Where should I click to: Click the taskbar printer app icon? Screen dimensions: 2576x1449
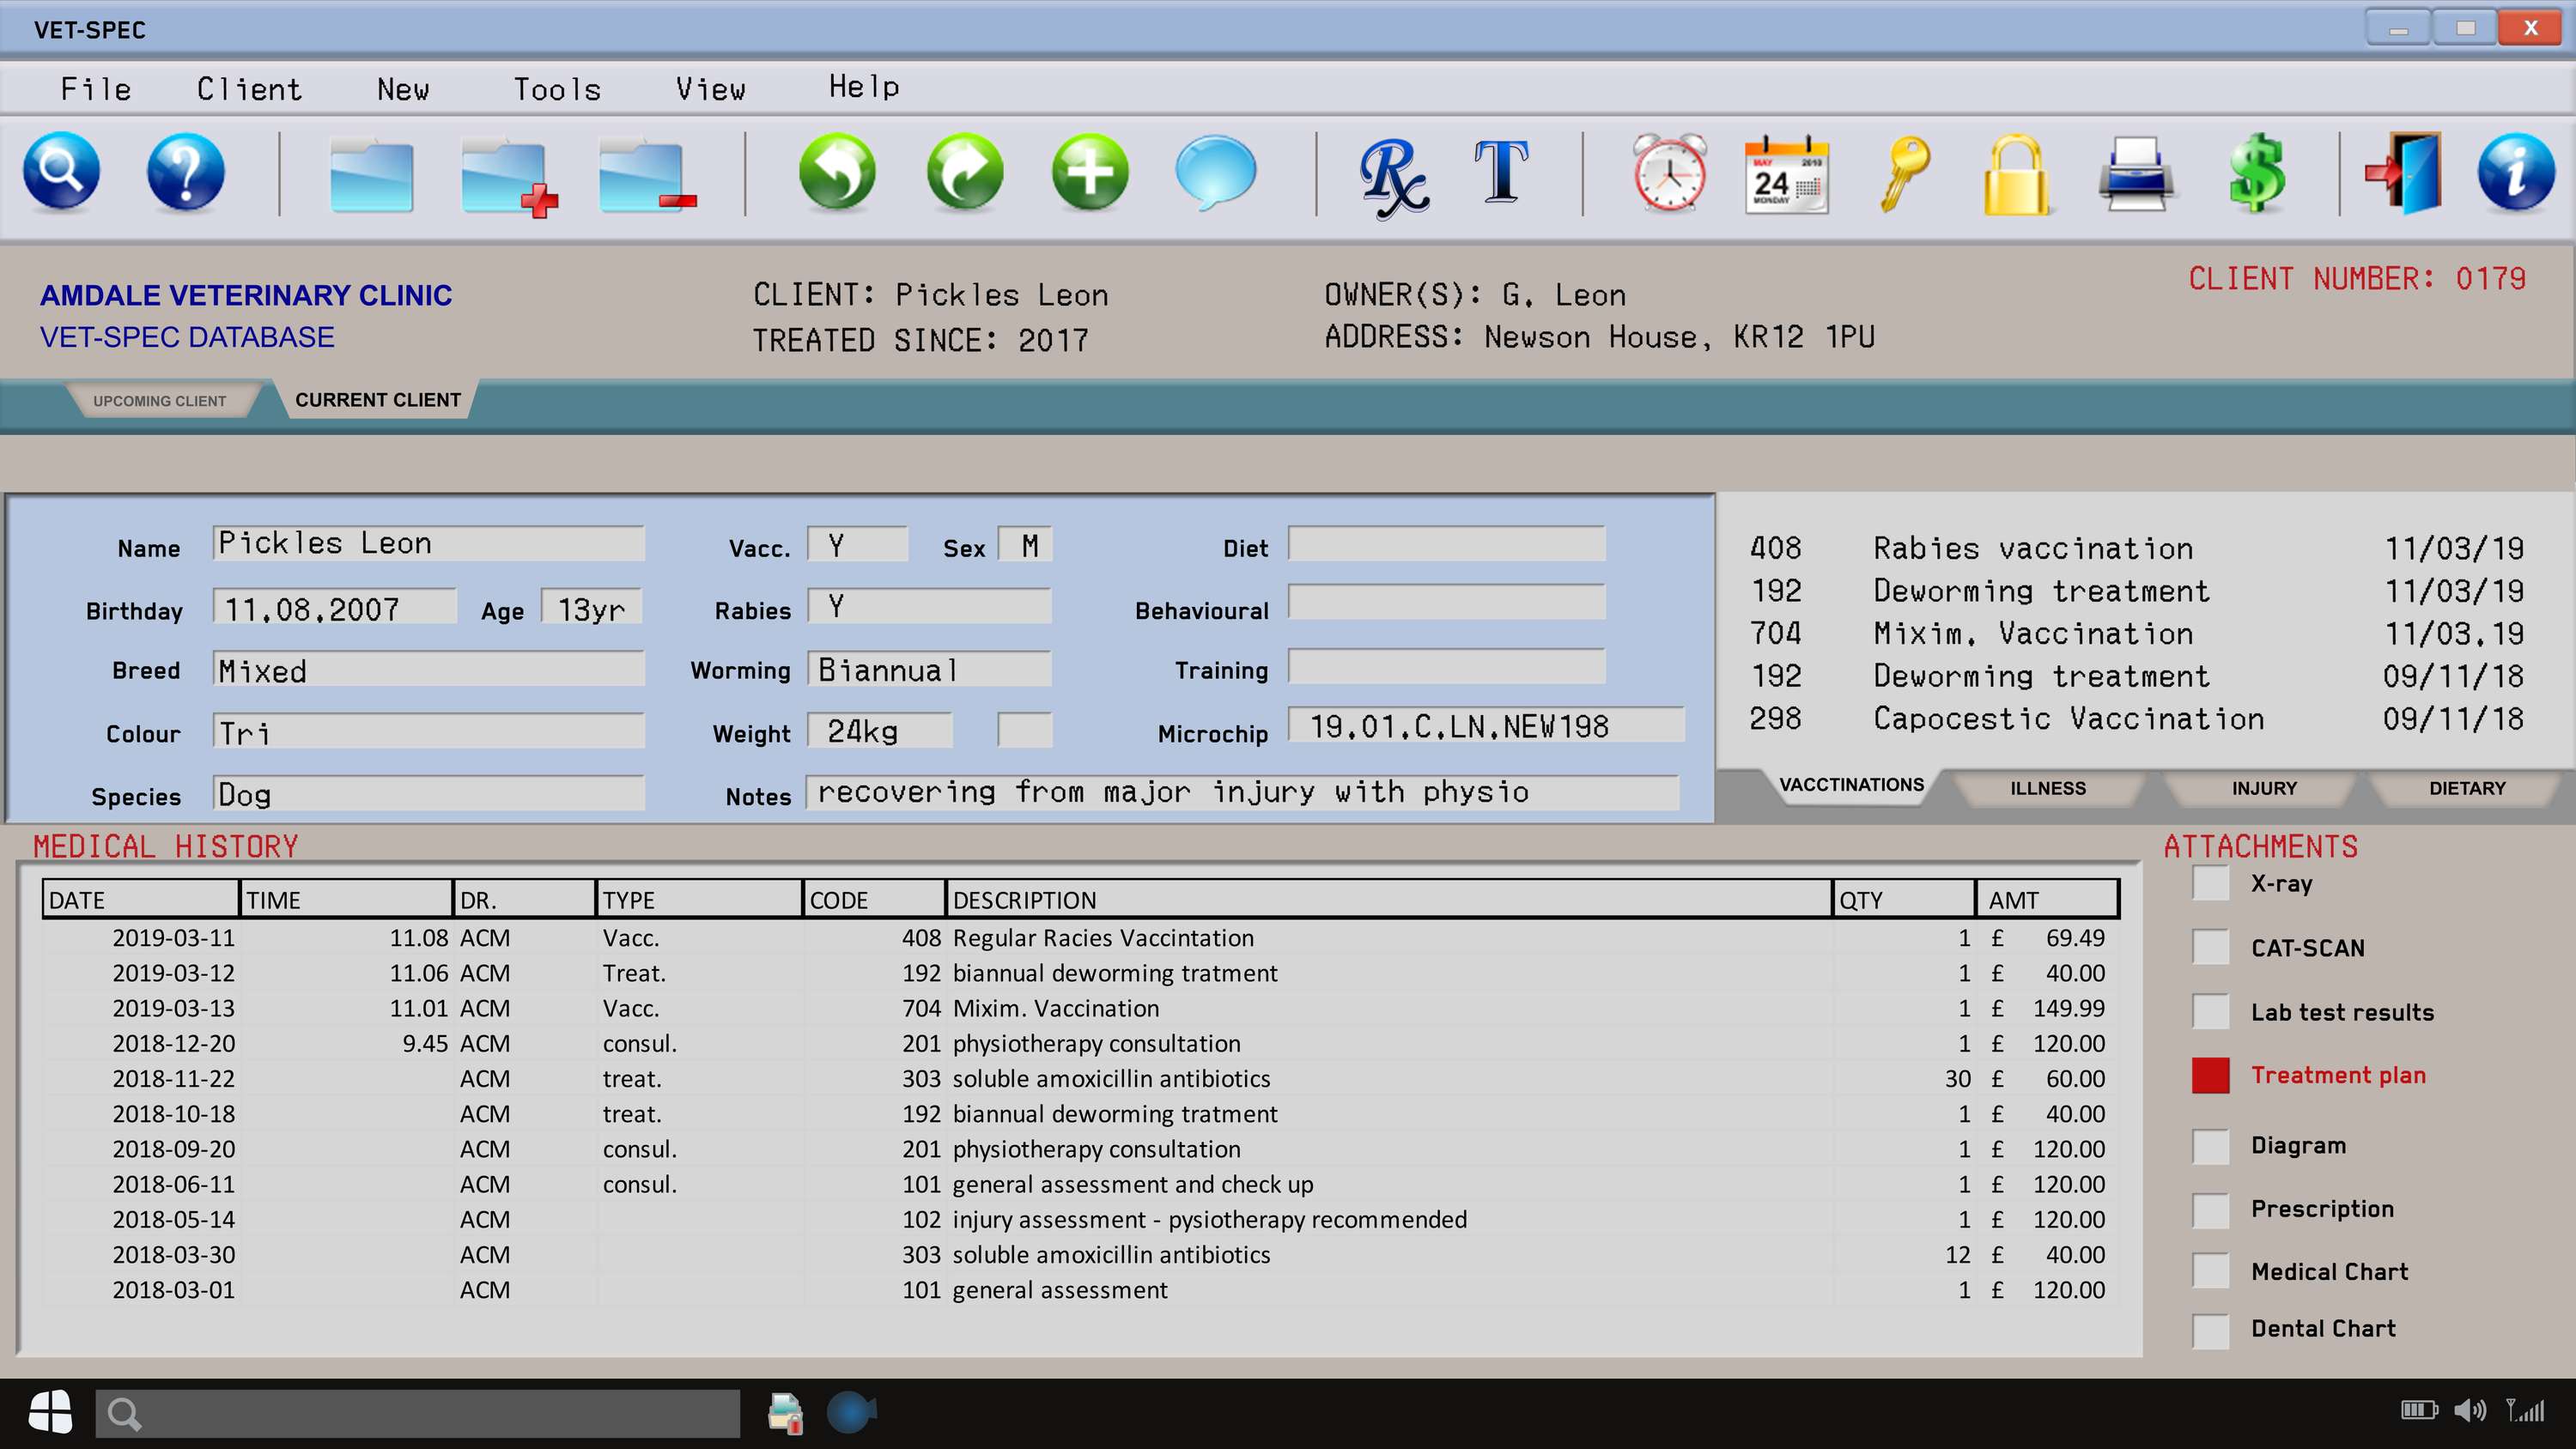point(786,1413)
